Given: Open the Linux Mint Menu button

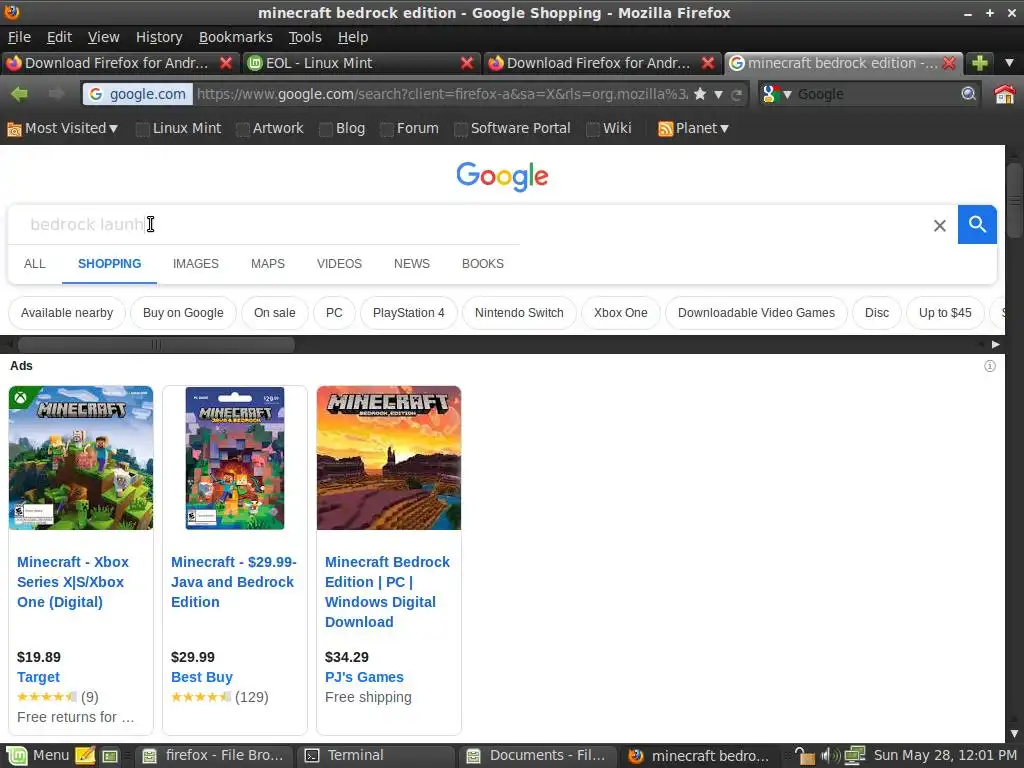Looking at the screenshot, I should point(37,756).
